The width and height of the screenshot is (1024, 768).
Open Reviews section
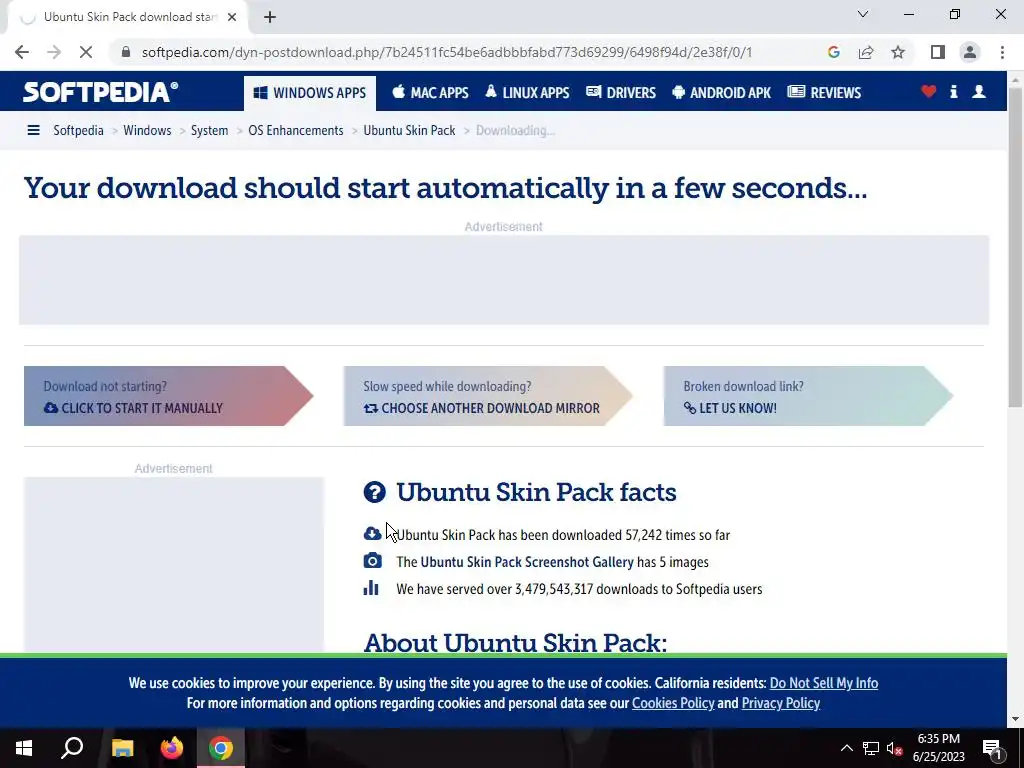824,93
